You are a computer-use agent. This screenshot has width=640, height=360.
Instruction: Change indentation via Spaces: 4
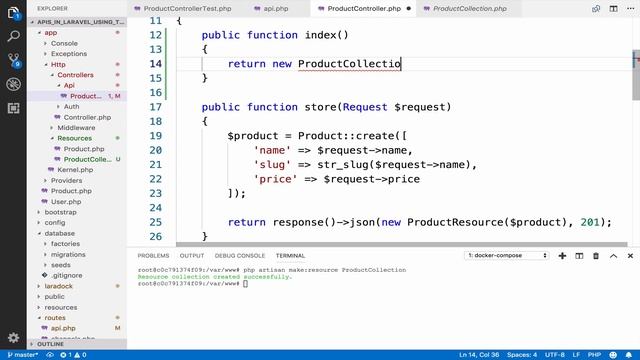(x=522, y=355)
